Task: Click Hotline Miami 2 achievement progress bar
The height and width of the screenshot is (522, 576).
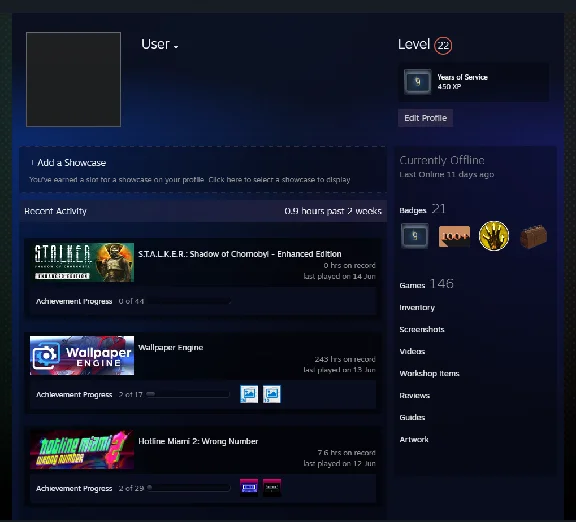Action: tap(188, 488)
